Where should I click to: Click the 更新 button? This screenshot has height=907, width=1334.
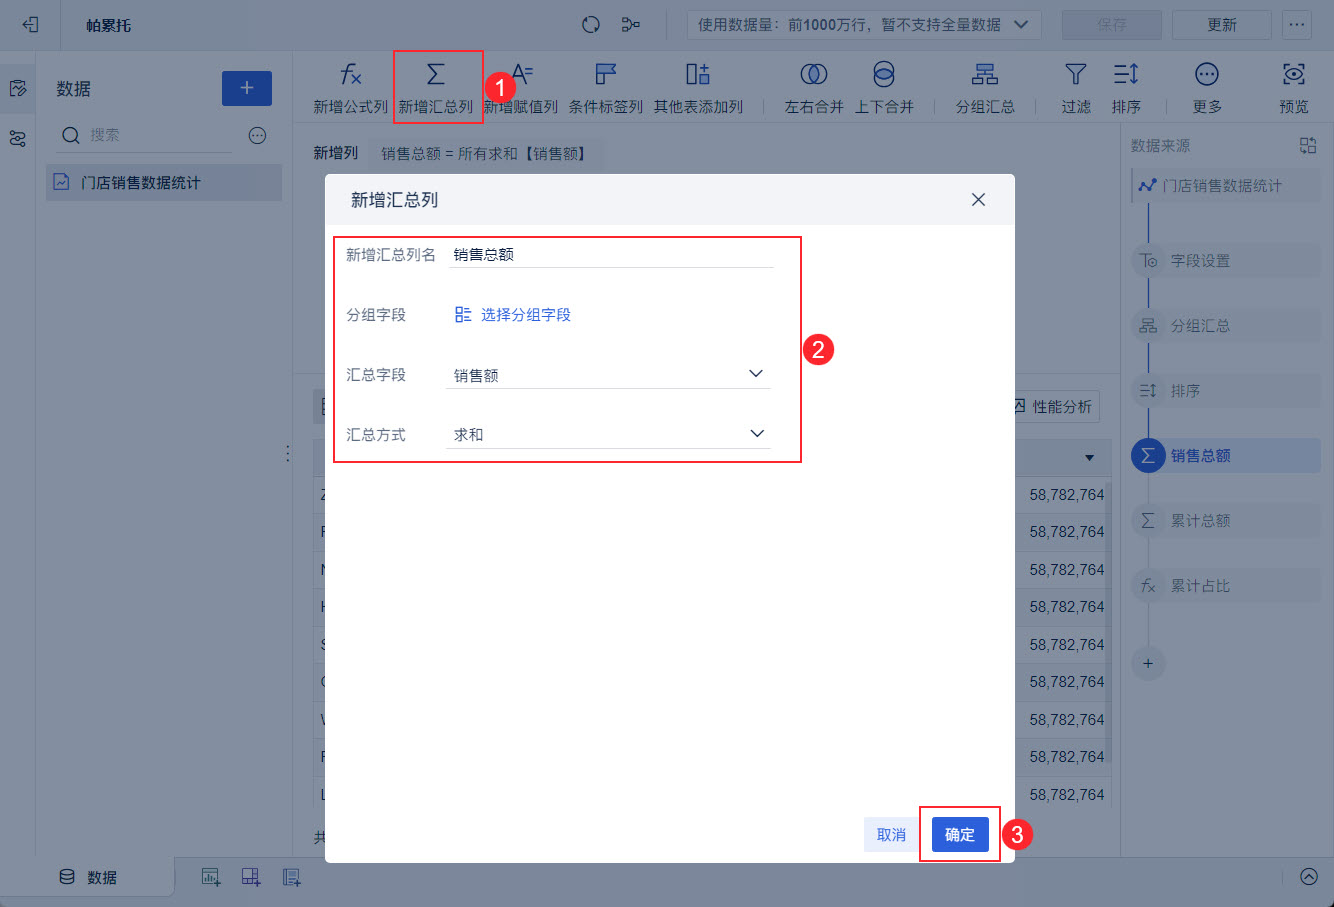[x=1222, y=25]
